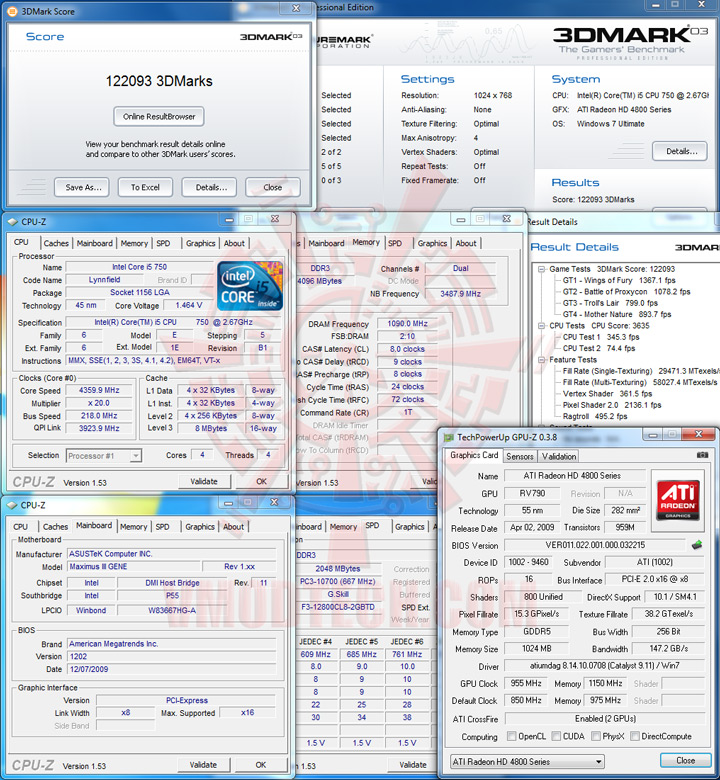Click the Intel Core i5 logo in CPU-Z

click(x=250, y=286)
